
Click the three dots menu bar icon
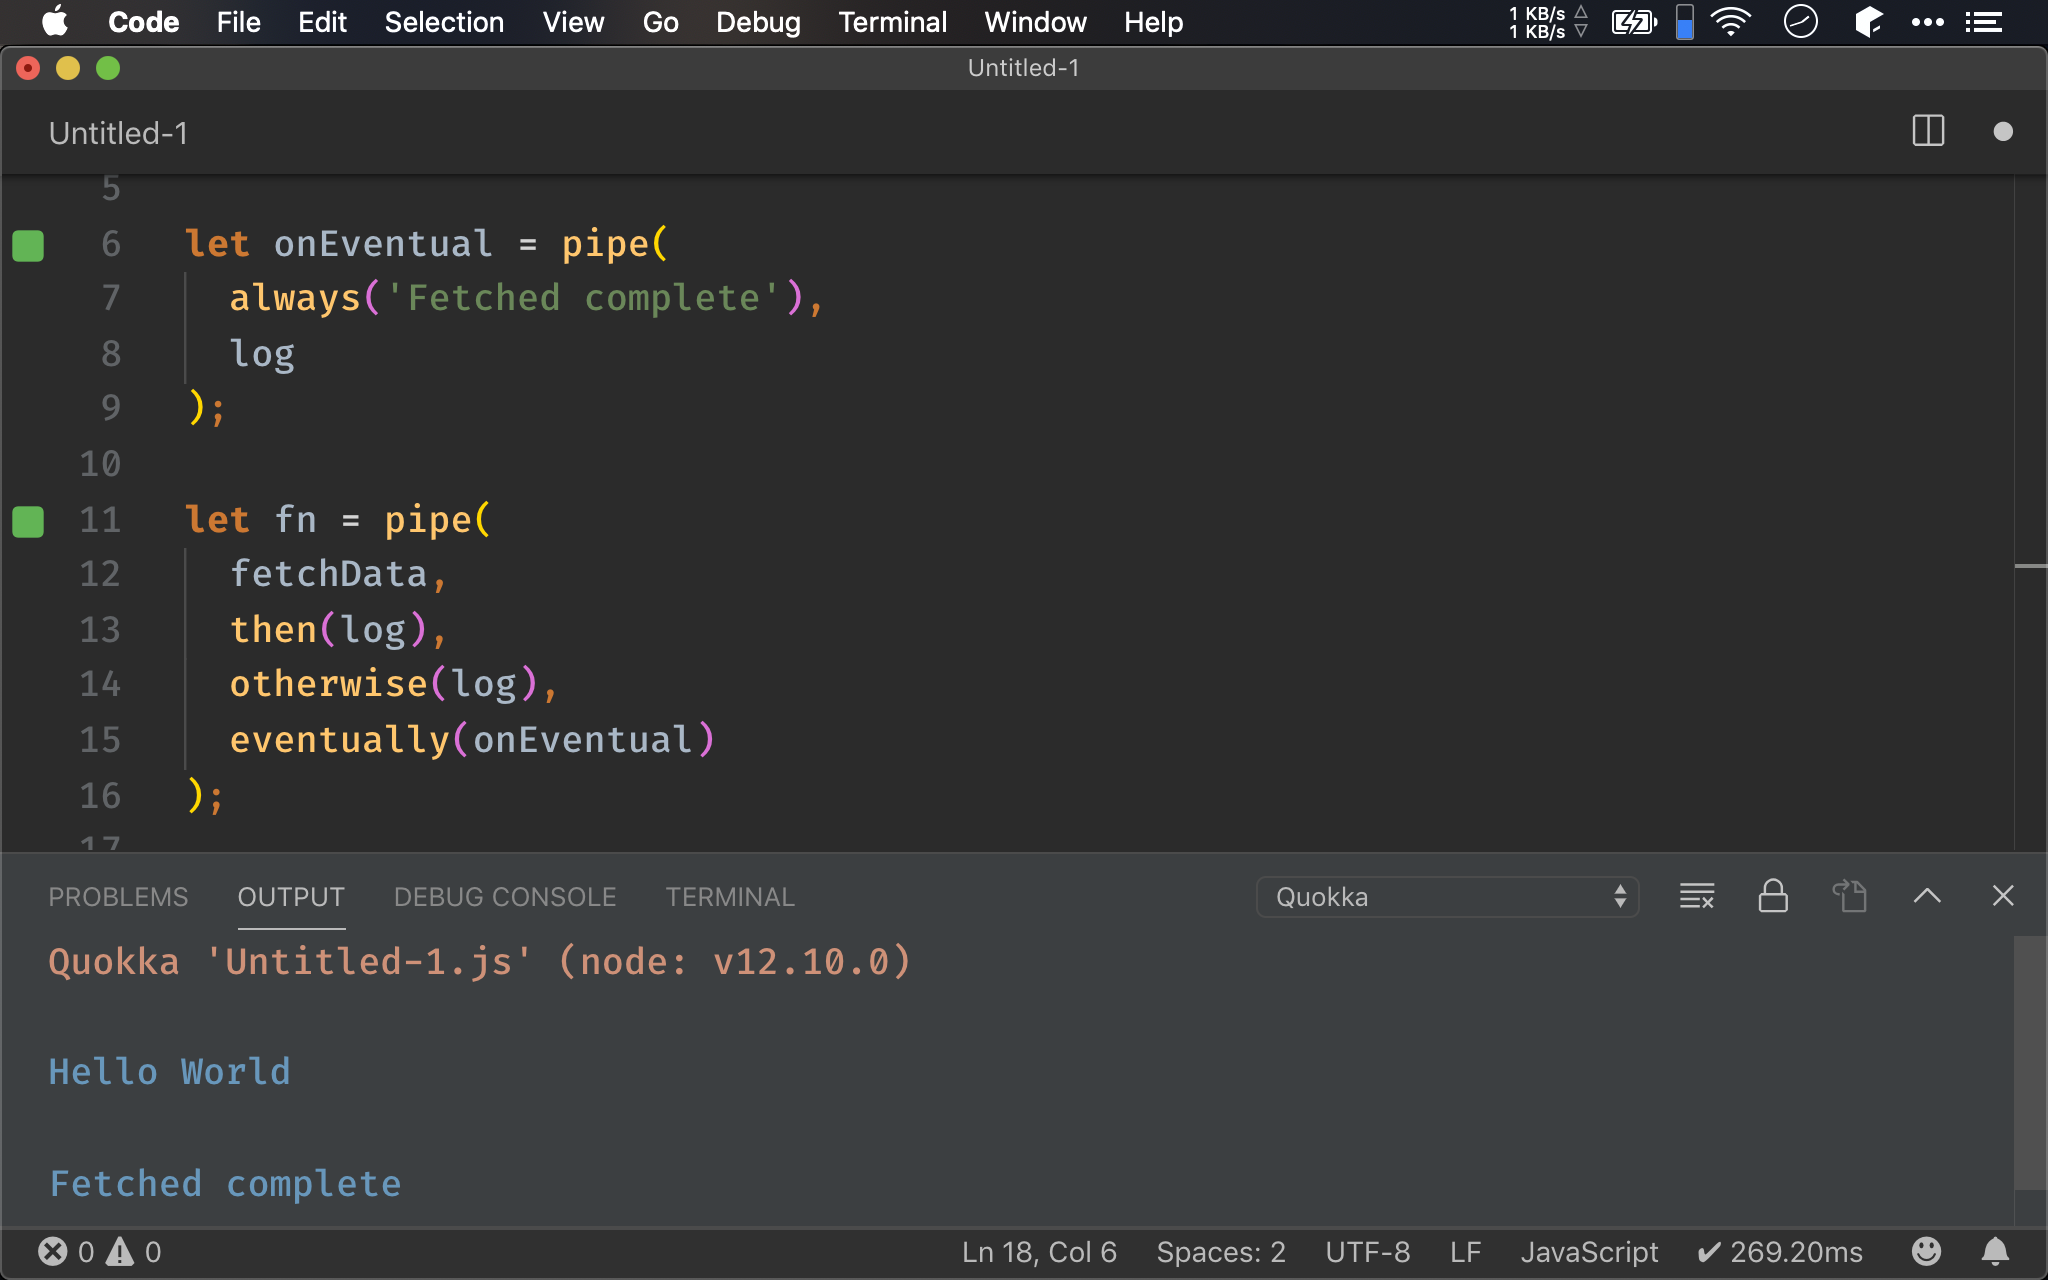[1927, 22]
